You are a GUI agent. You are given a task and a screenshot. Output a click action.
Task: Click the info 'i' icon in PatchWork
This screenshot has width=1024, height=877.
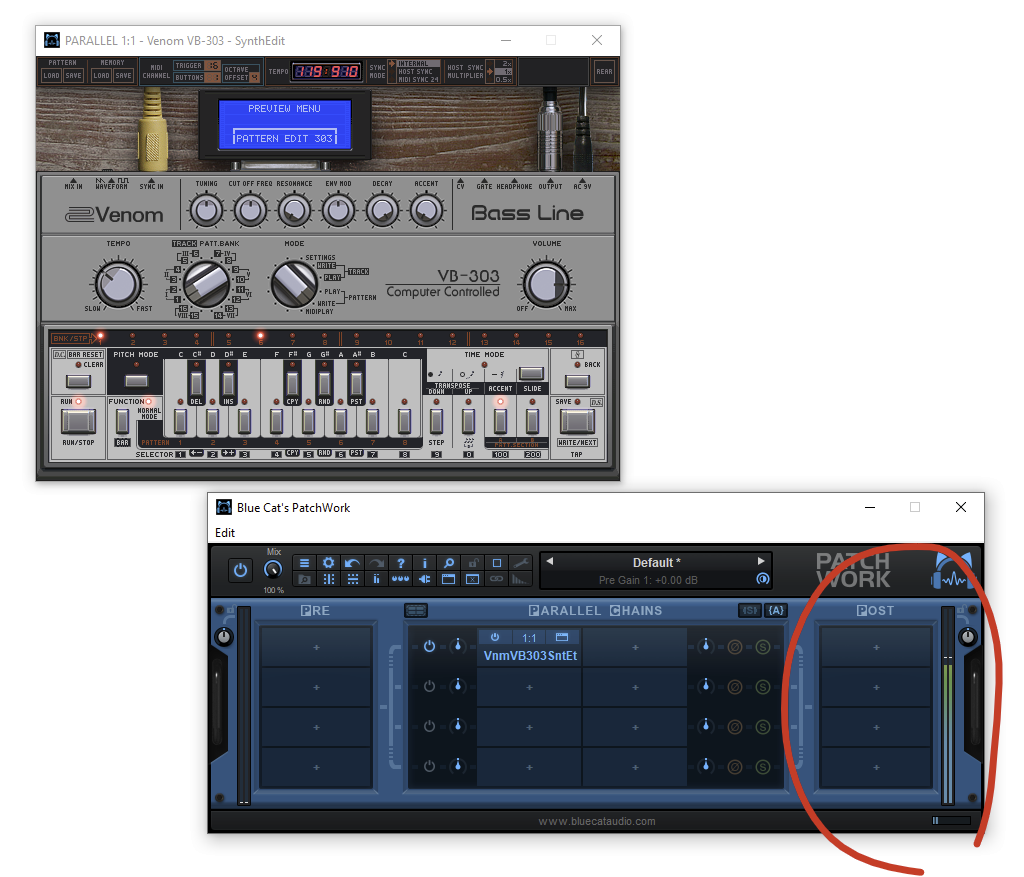(x=424, y=563)
